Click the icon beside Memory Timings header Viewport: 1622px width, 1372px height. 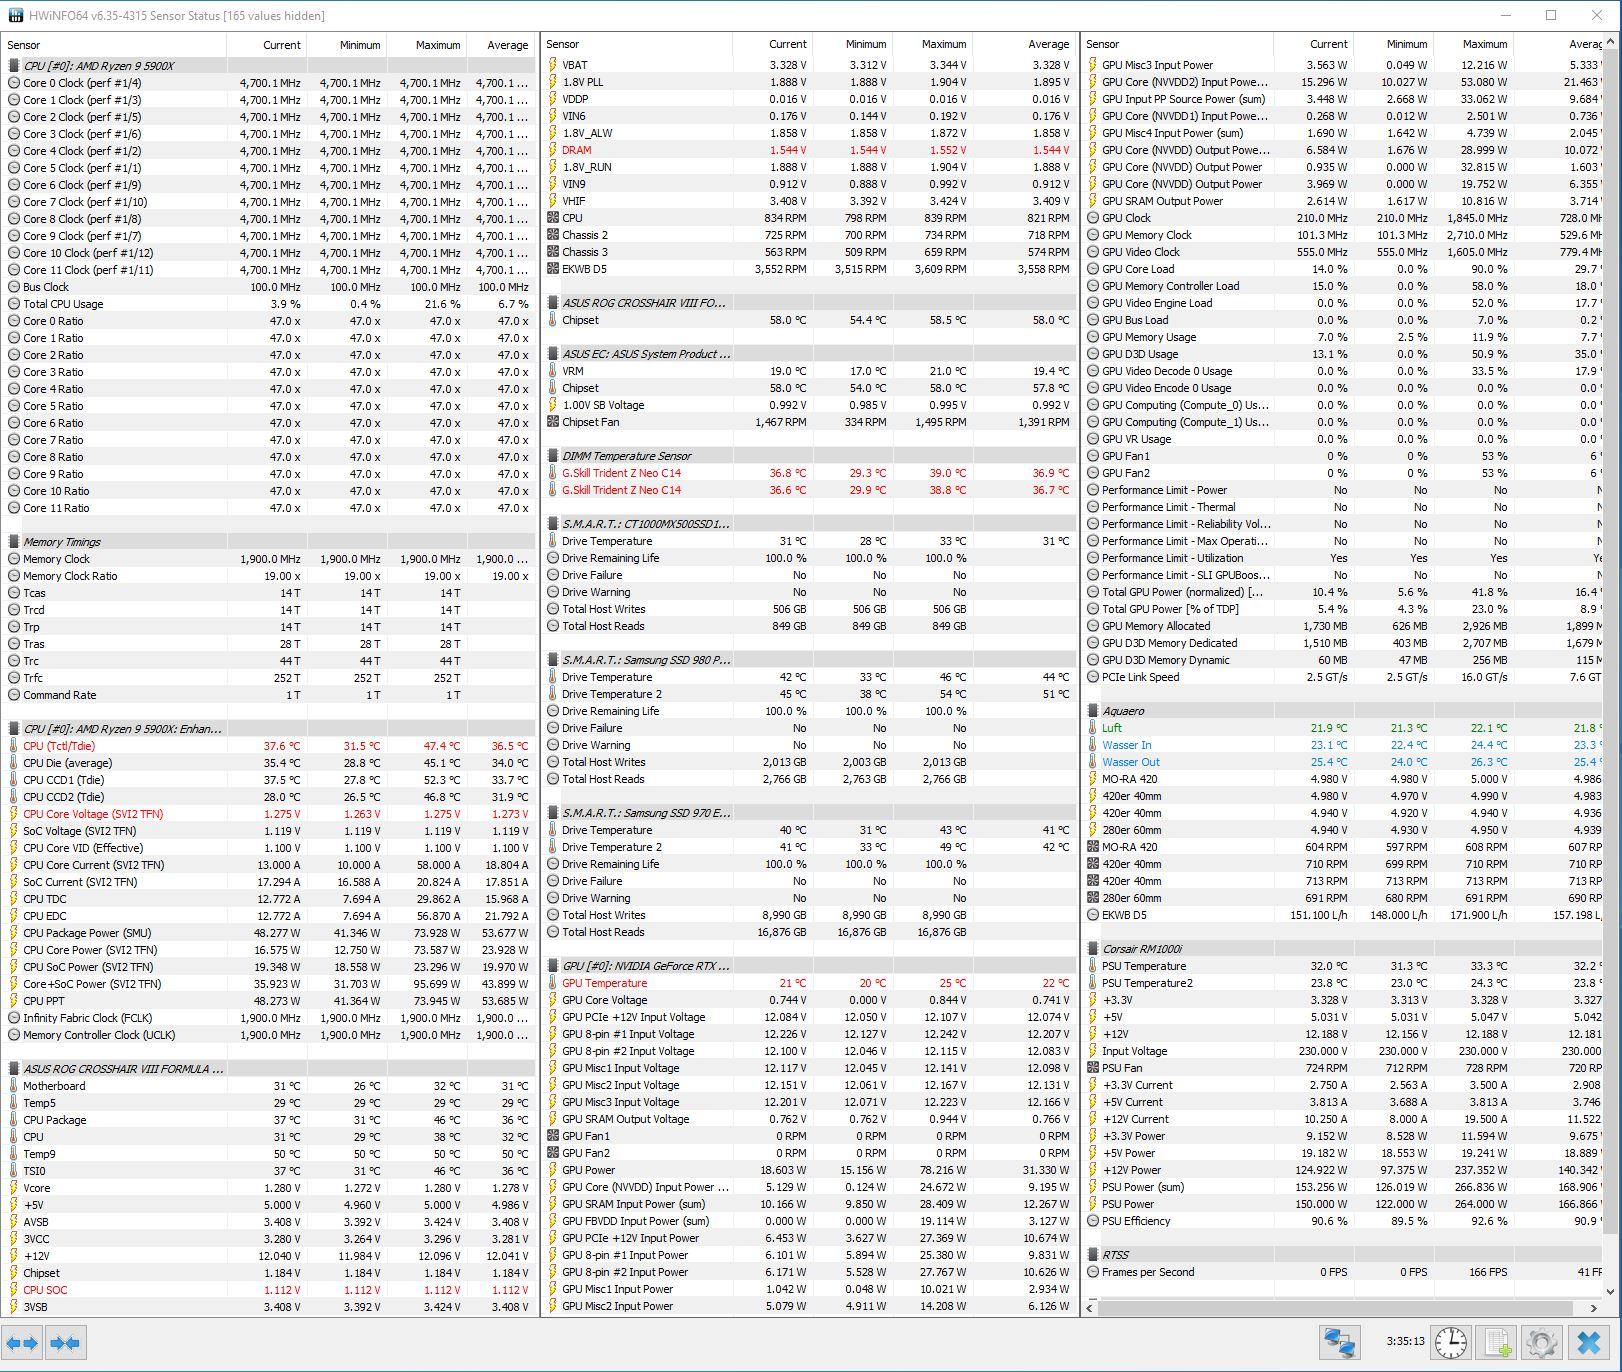coord(13,542)
